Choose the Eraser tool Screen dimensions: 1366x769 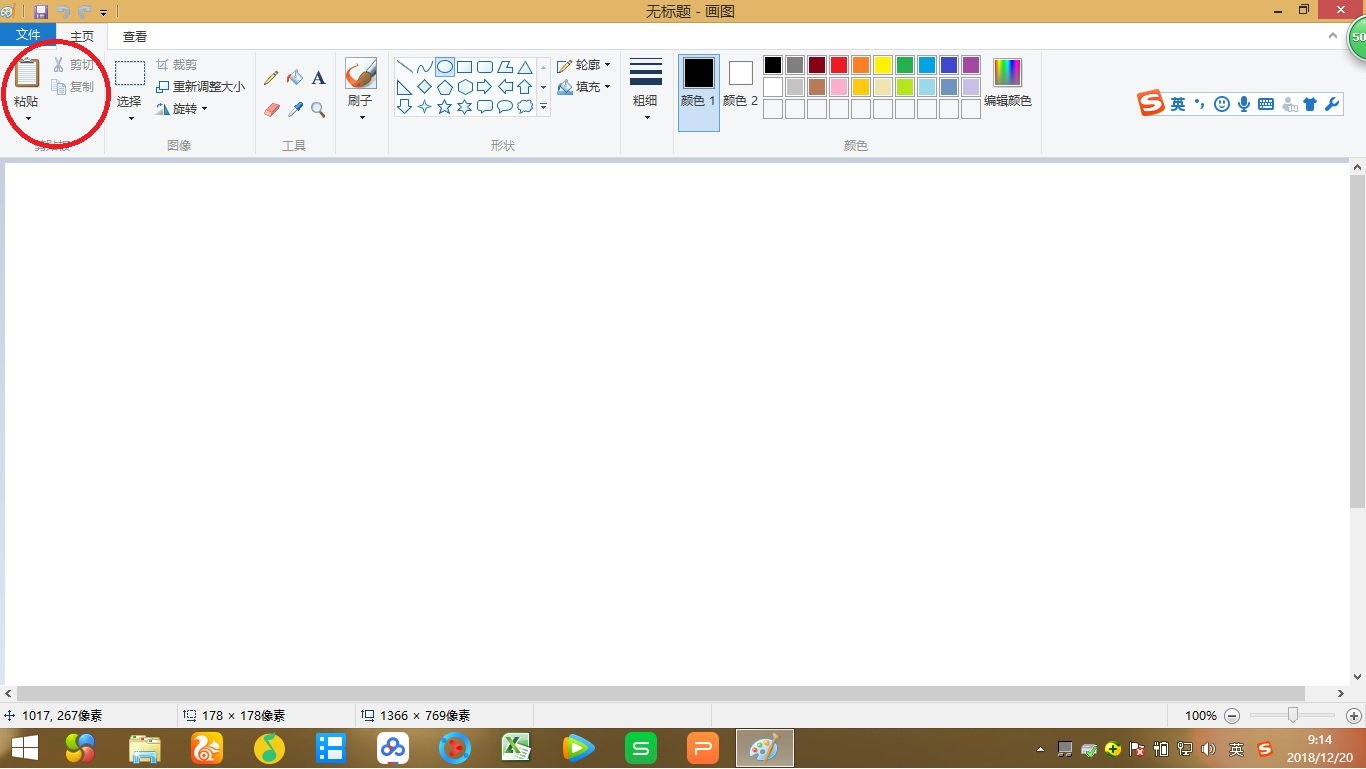click(x=271, y=110)
